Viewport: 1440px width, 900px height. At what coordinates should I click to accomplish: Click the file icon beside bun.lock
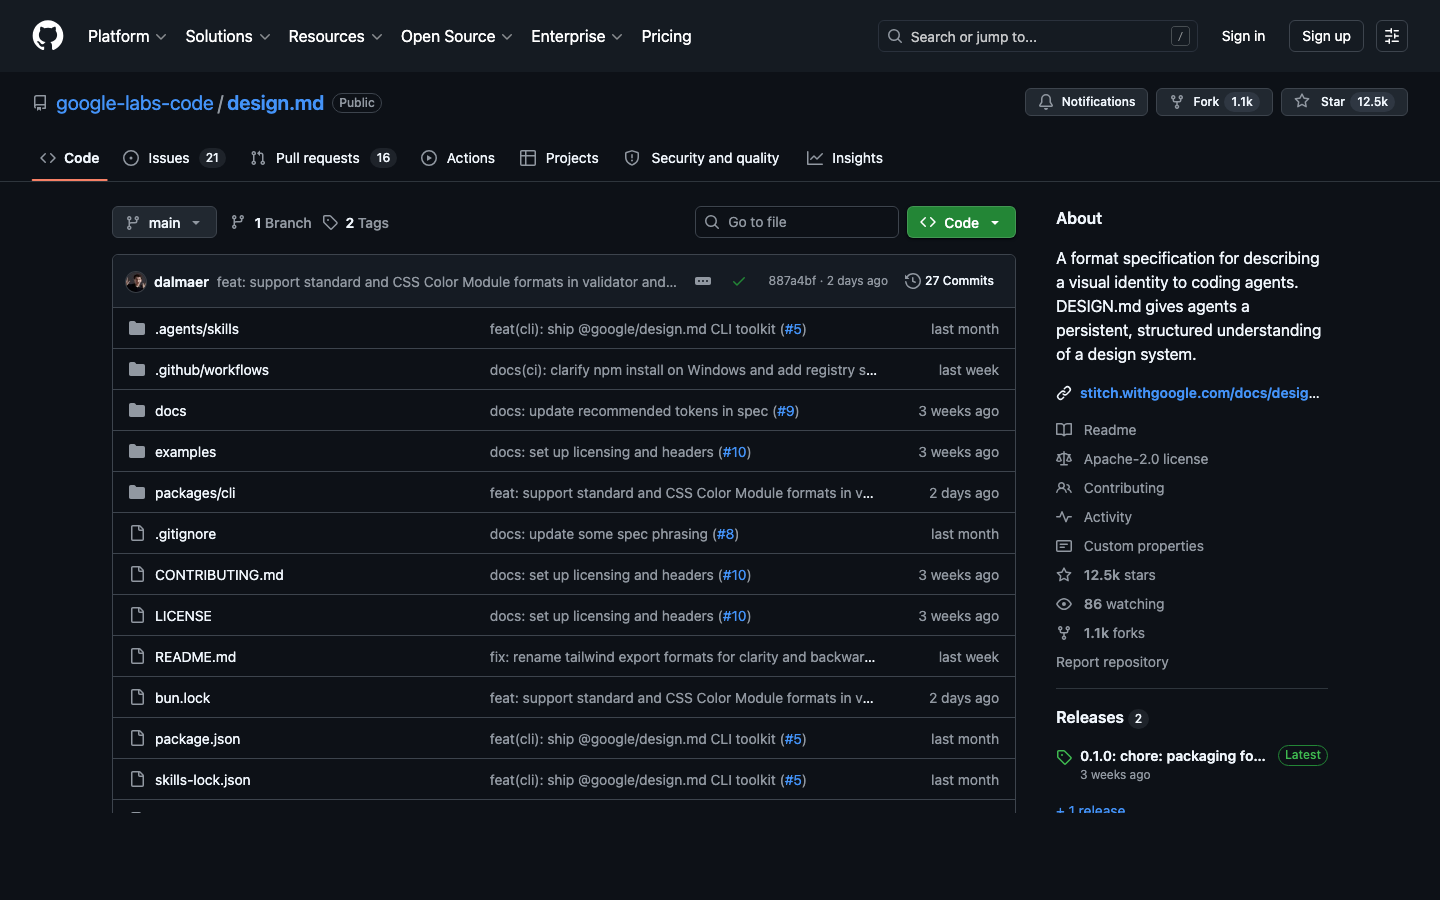(137, 697)
